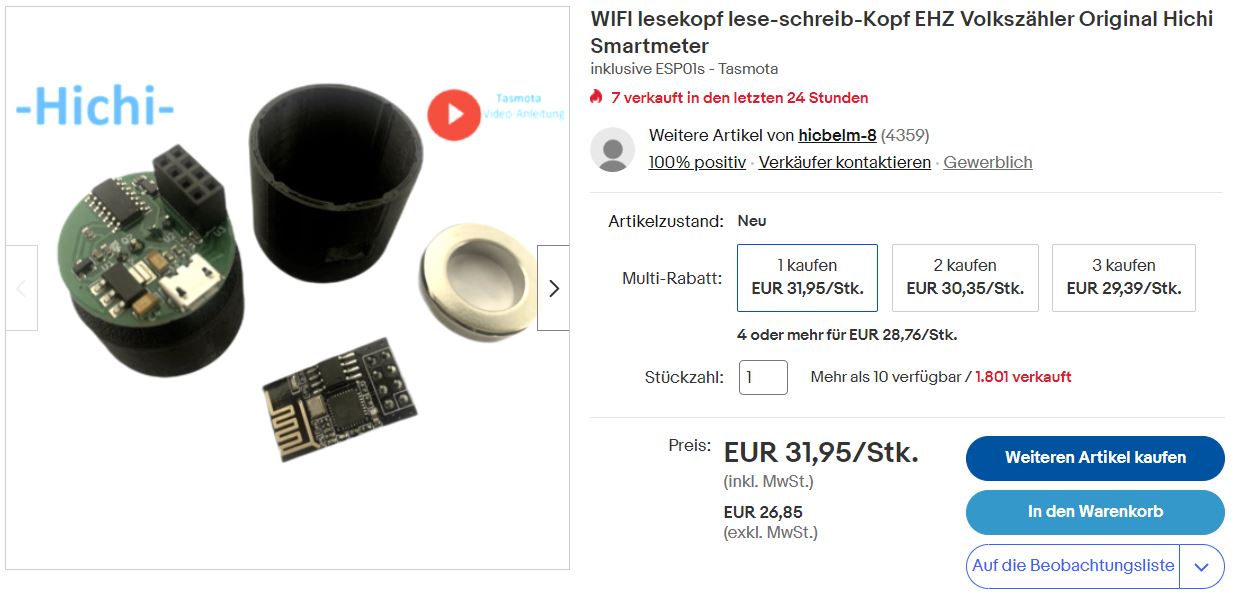Open the 100% positiv feedback link
This screenshot has width=1233, height=599.
(697, 162)
